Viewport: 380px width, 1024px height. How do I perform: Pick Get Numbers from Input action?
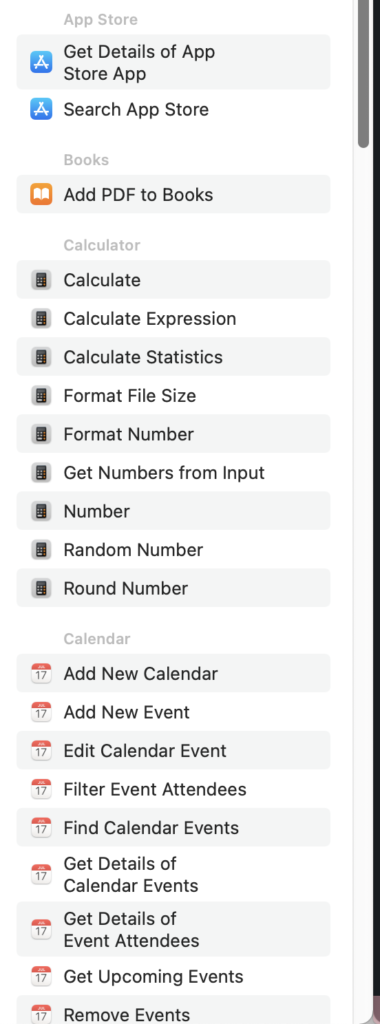click(x=173, y=473)
